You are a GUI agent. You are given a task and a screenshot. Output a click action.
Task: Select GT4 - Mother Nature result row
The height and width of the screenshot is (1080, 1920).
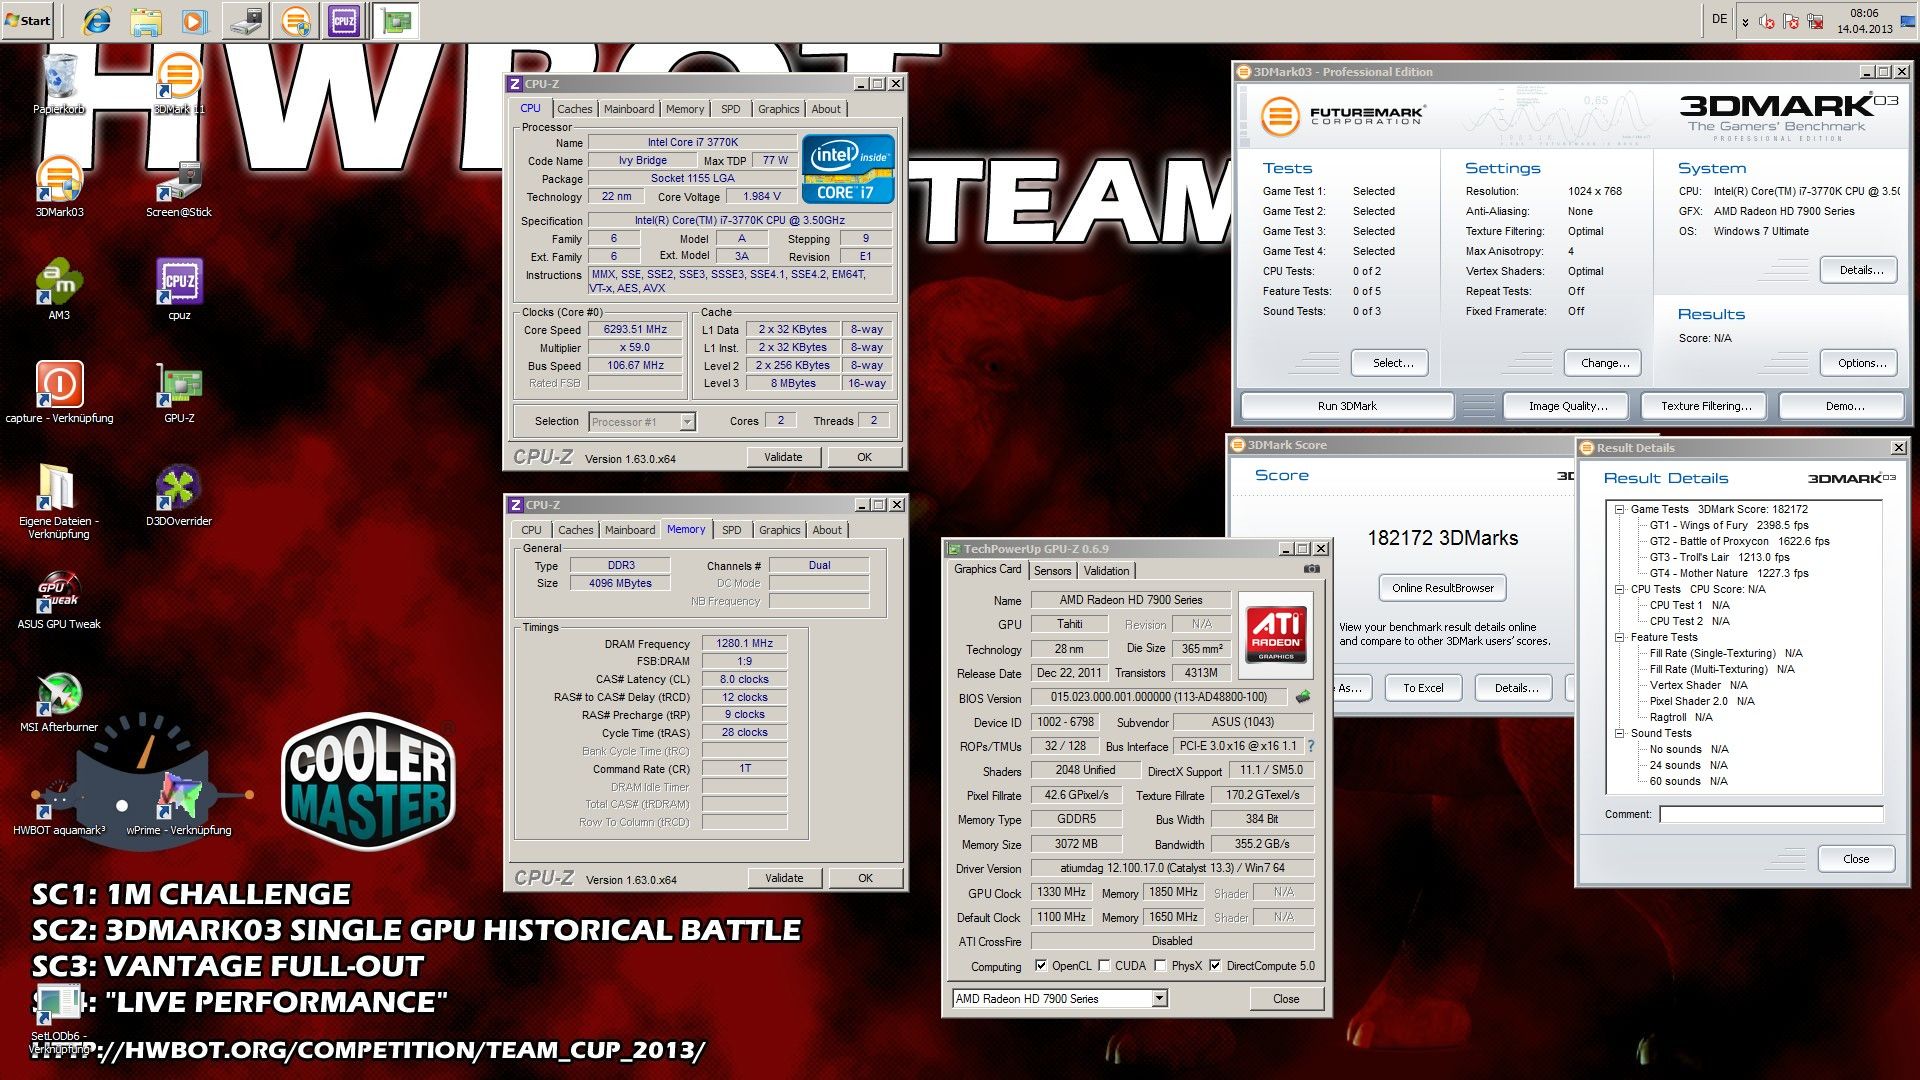1728,573
